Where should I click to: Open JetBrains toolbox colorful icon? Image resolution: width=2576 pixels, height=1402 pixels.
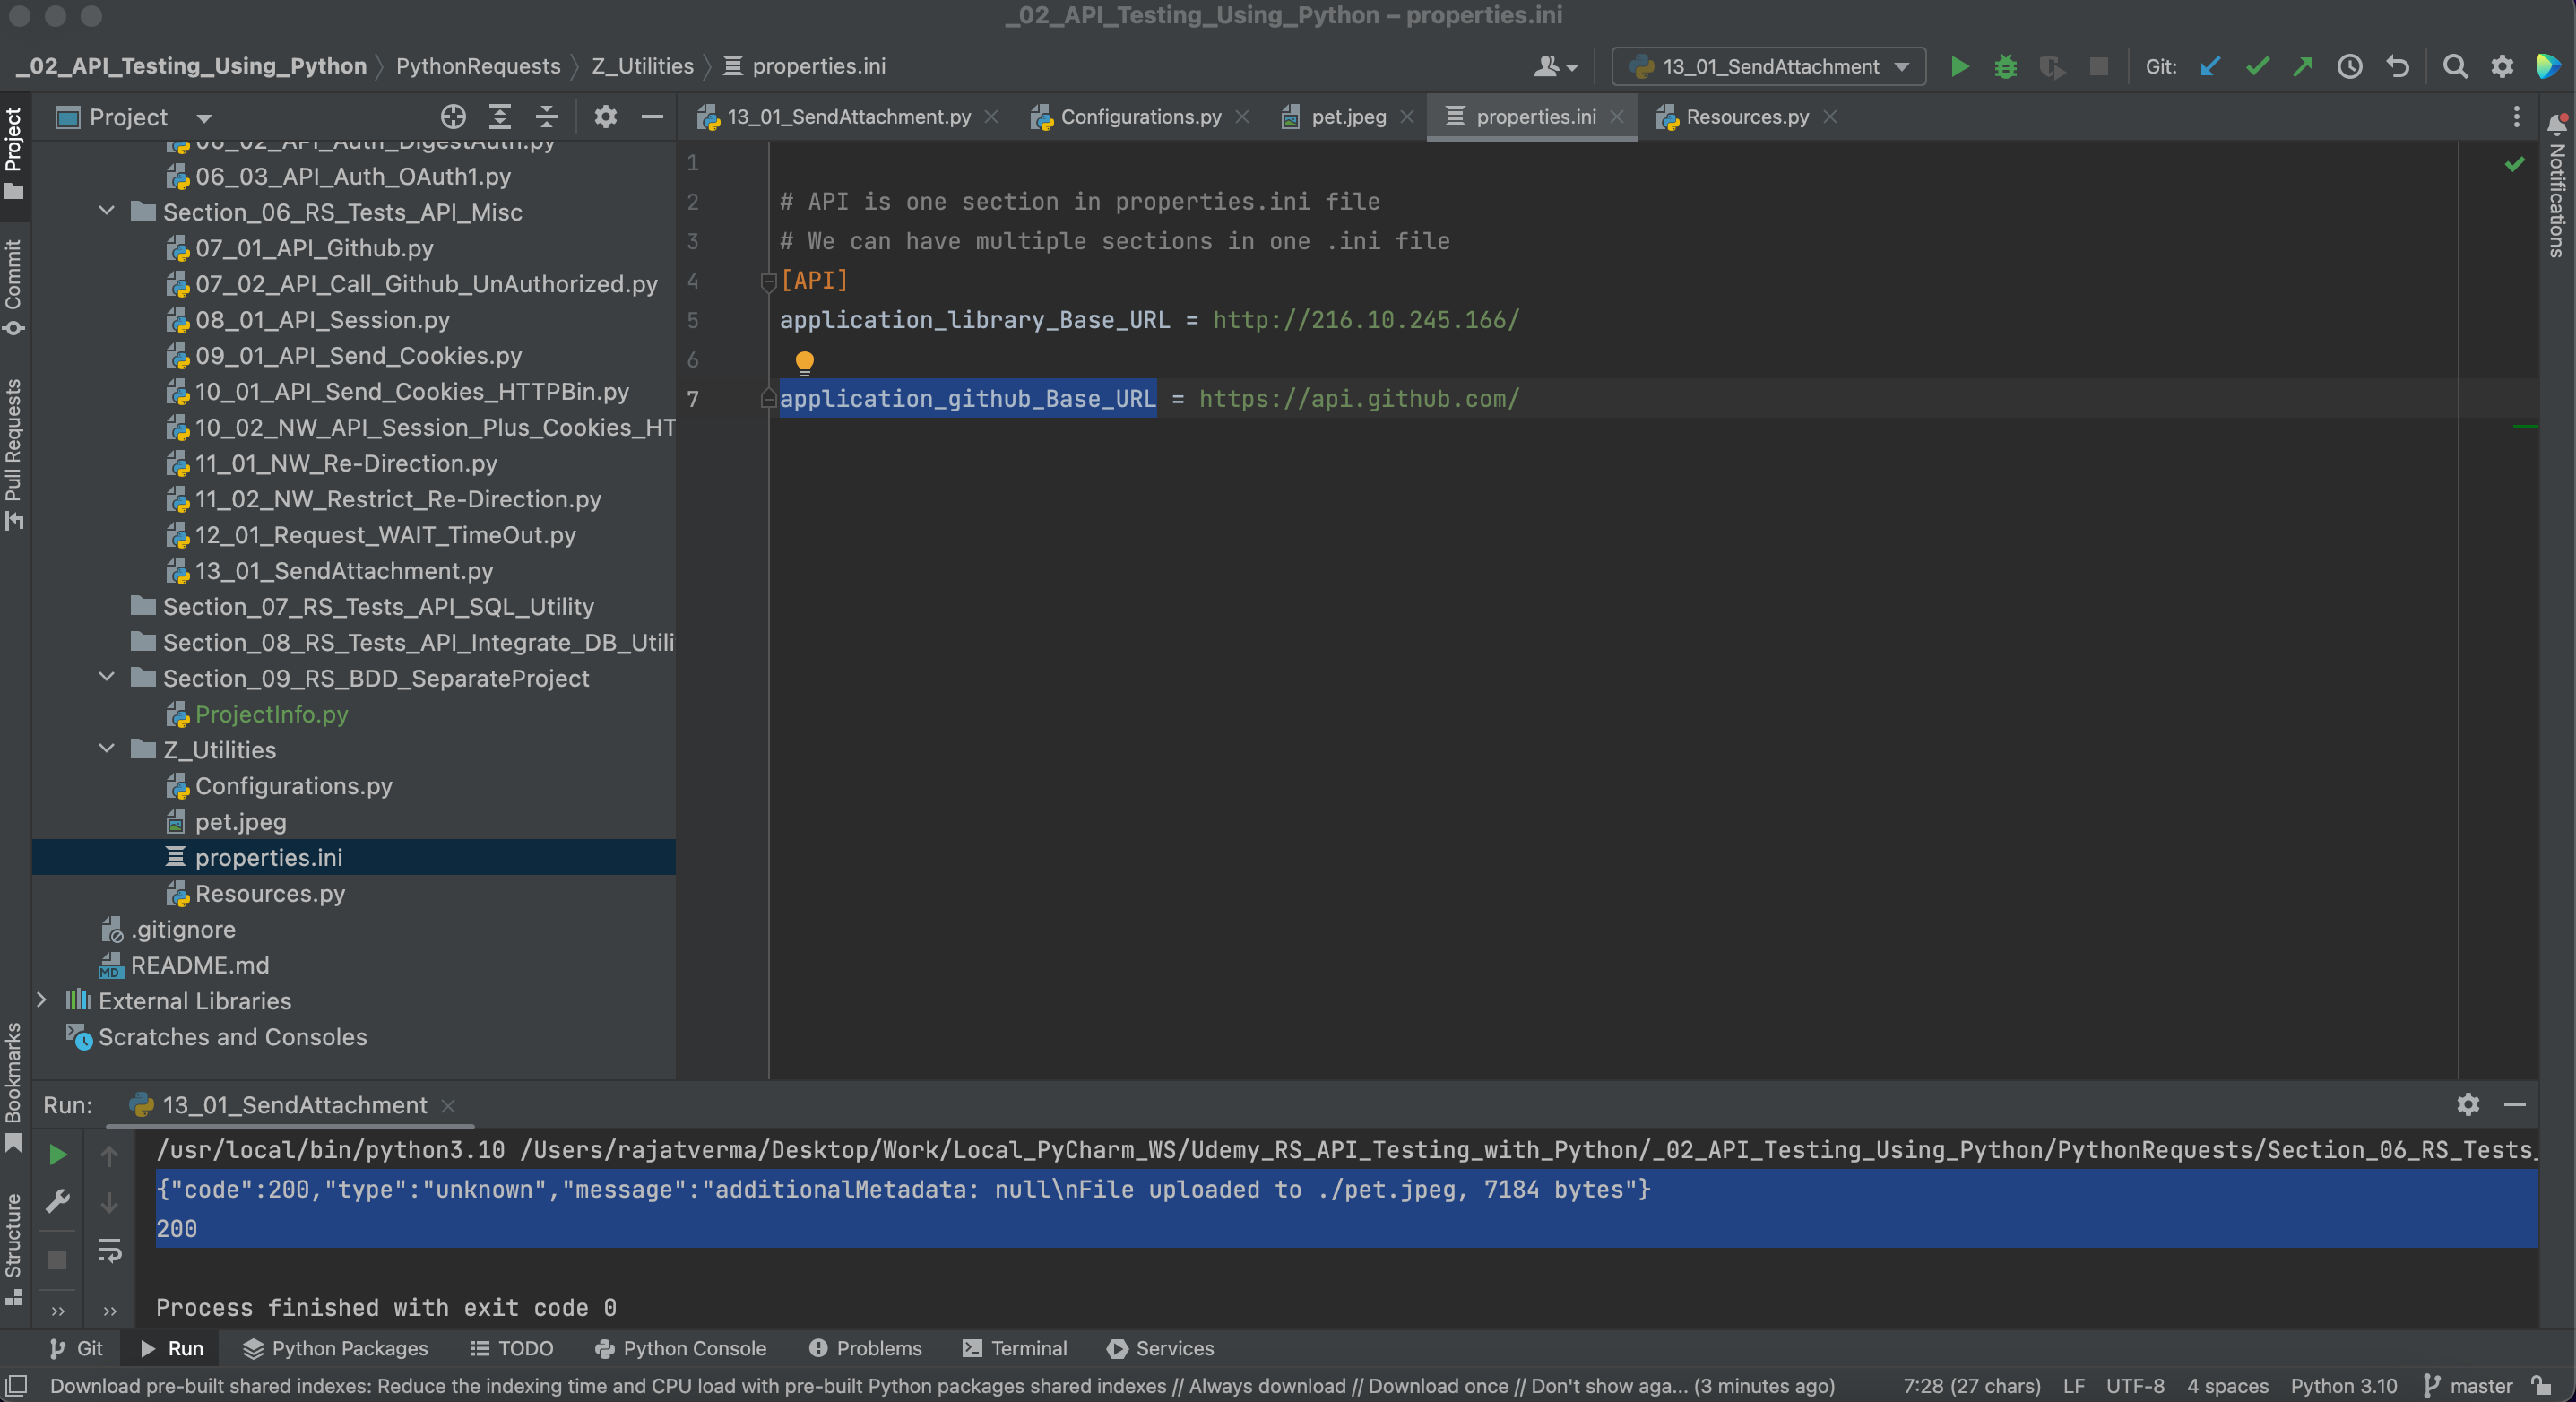click(2548, 66)
